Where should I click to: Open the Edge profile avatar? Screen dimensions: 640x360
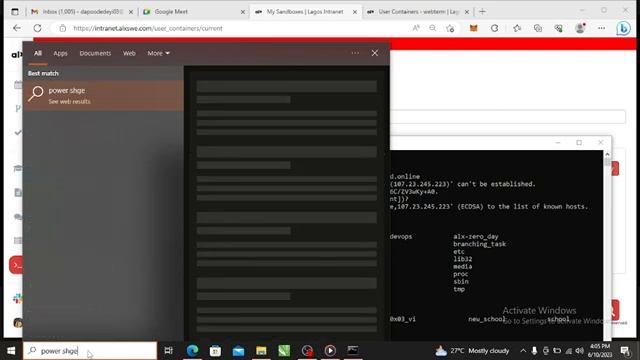point(580,28)
